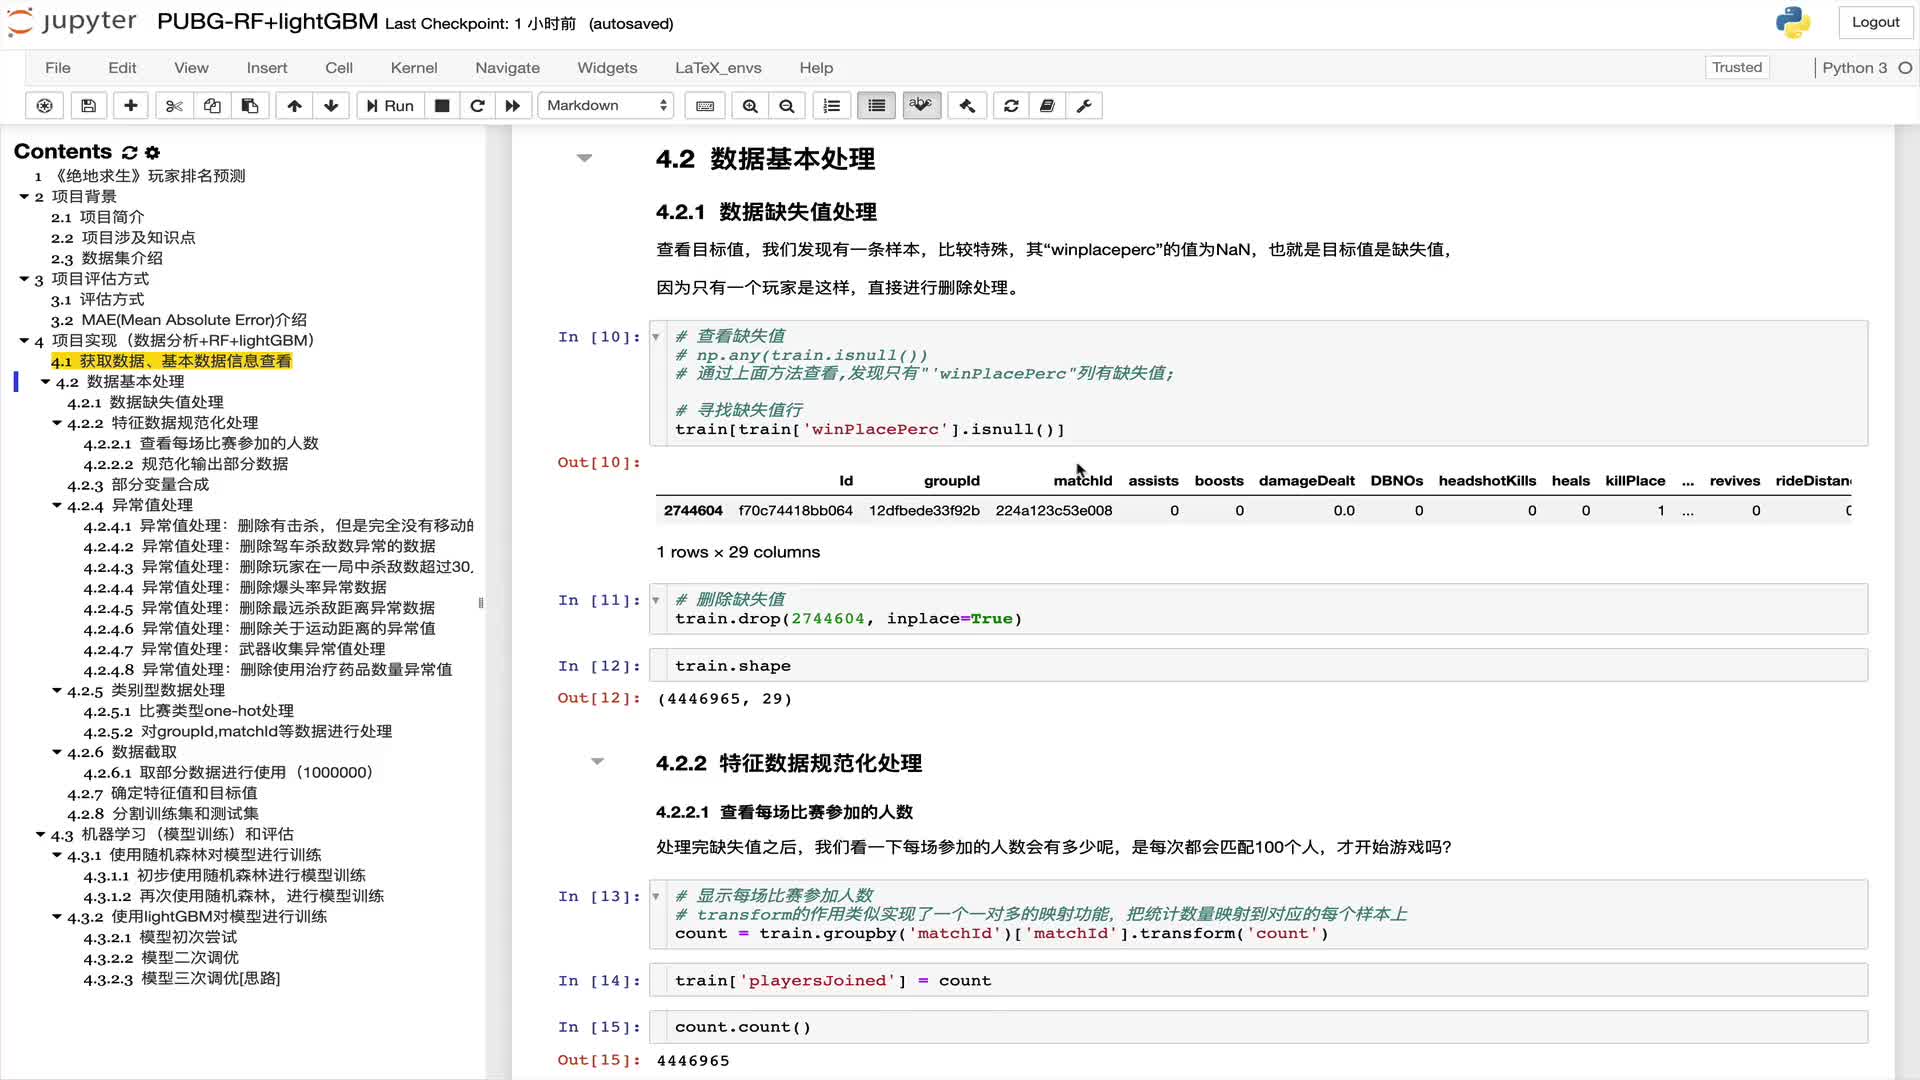Click the Logout button
The height and width of the screenshot is (1080, 1920).
point(1875,22)
